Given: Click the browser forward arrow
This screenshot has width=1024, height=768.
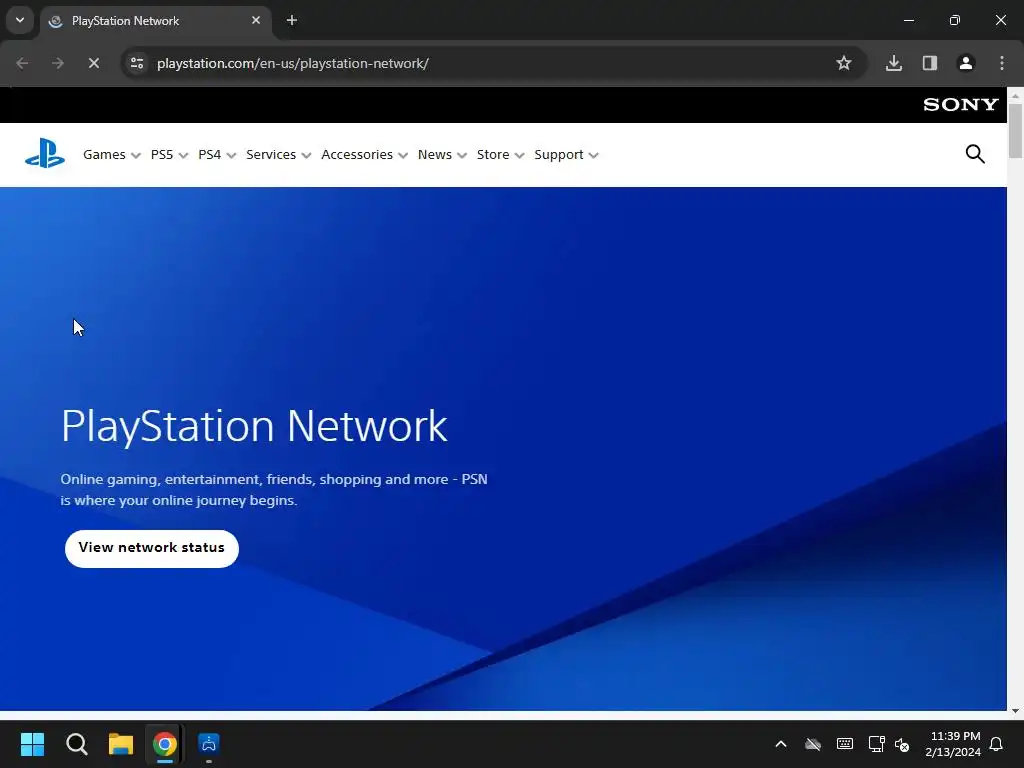Looking at the screenshot, I should tap(57, 63).
